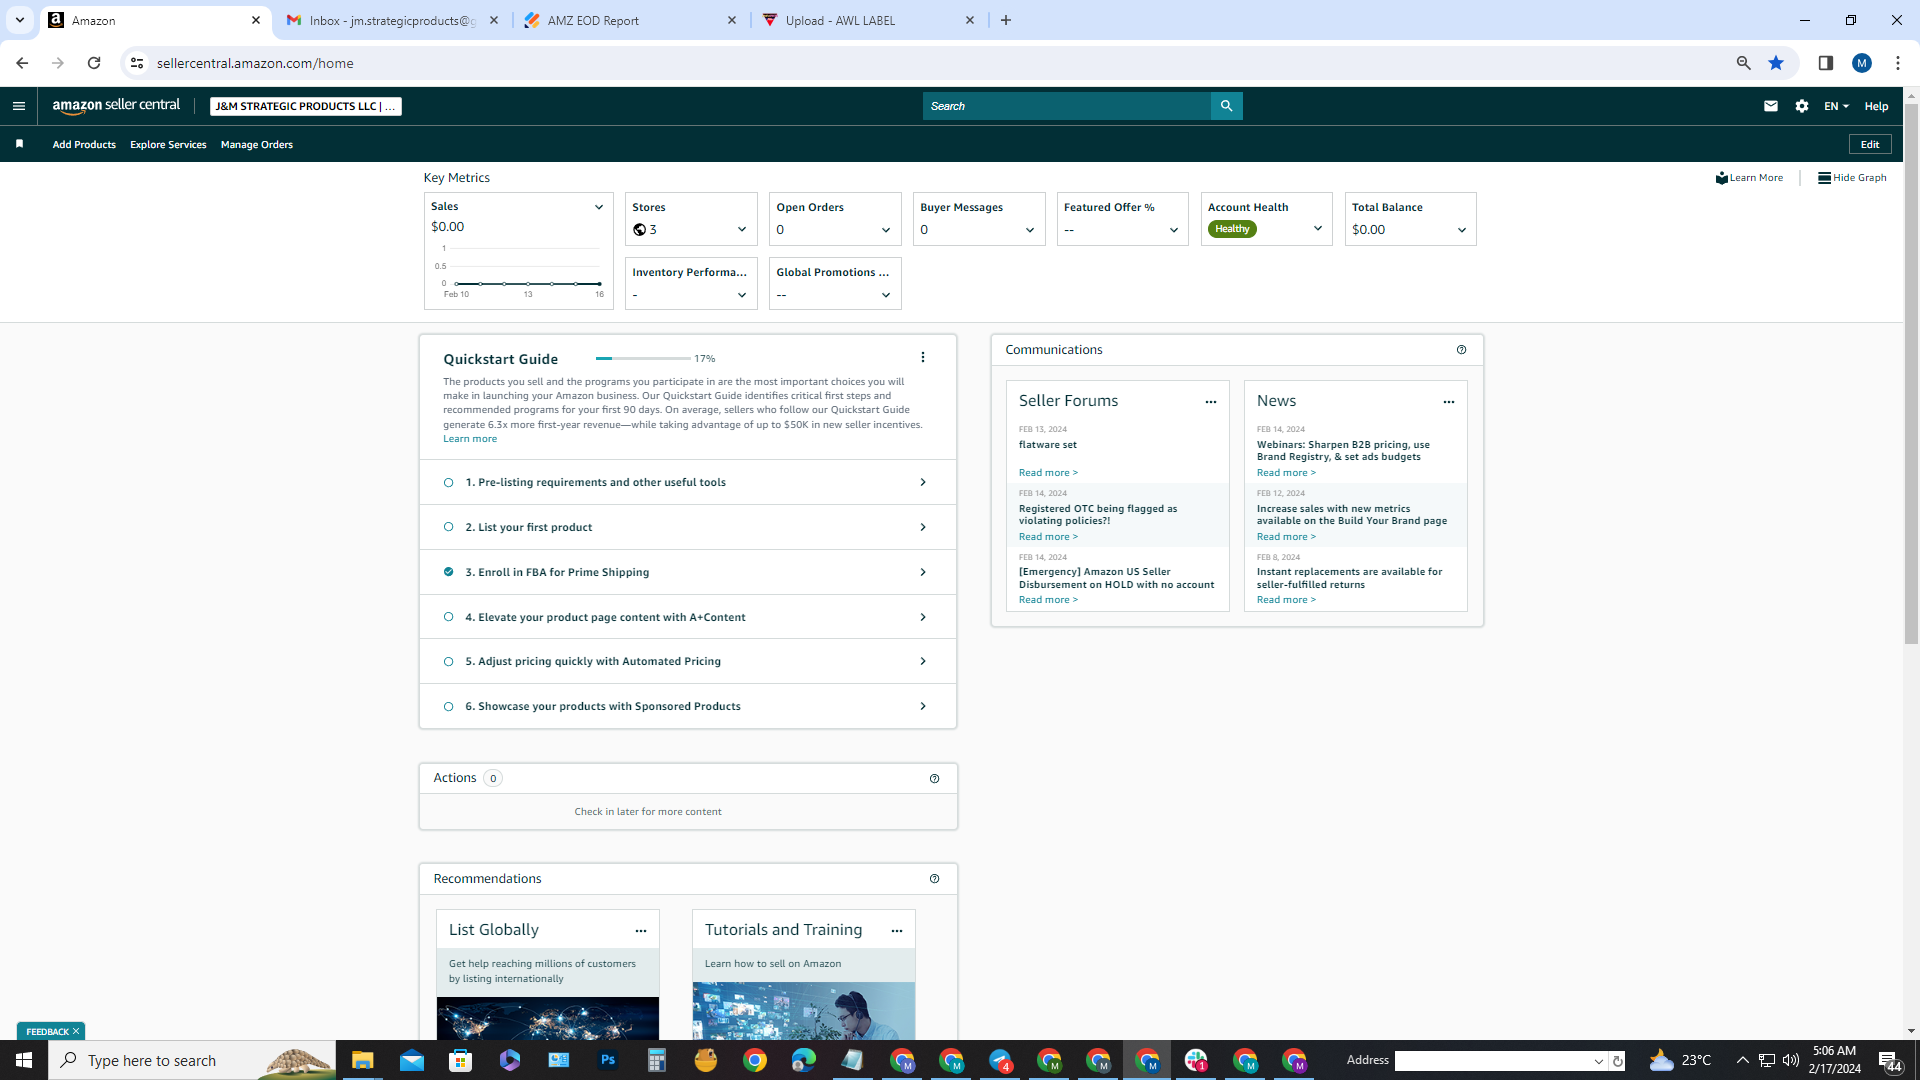The height and width of the screenshot is (1080, 1920).
Task: Click the Amazon Seller Central logo
Action: click(x=117, y=106)
